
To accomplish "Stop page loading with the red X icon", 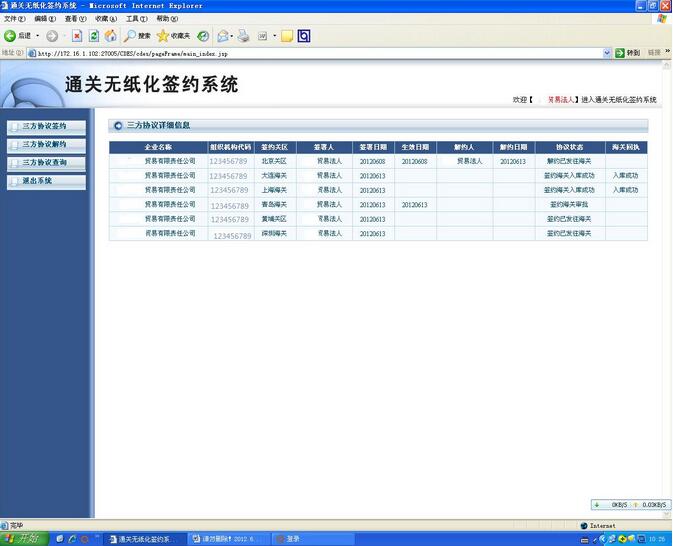I will (77, 36).
